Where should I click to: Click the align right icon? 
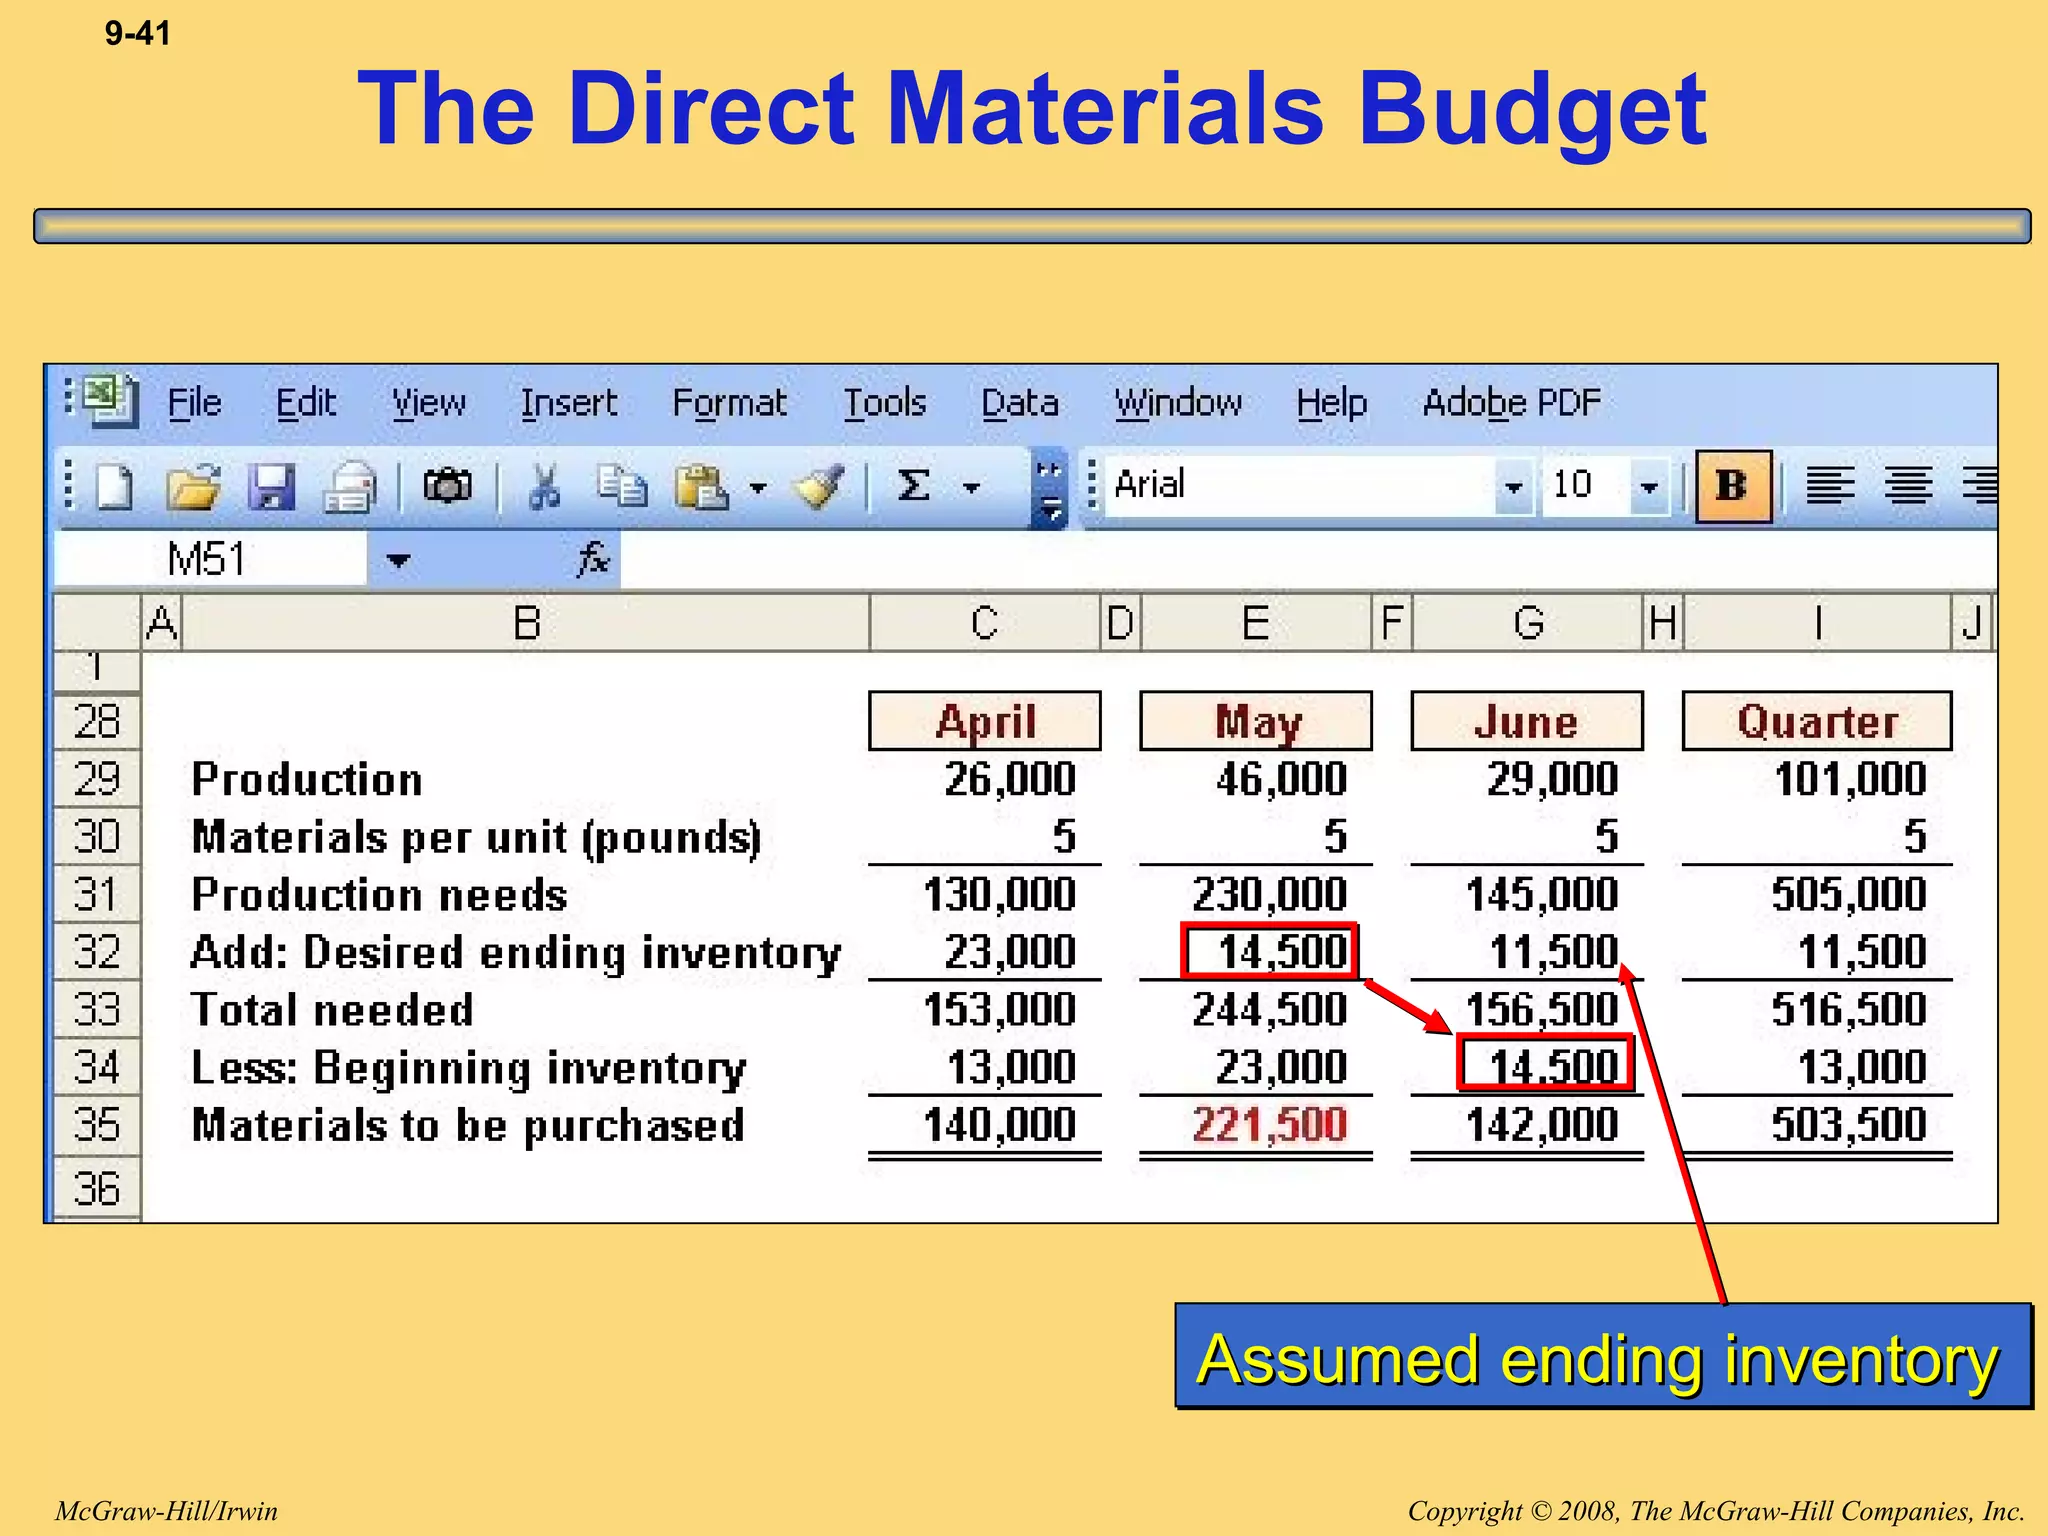[1980, 486]
